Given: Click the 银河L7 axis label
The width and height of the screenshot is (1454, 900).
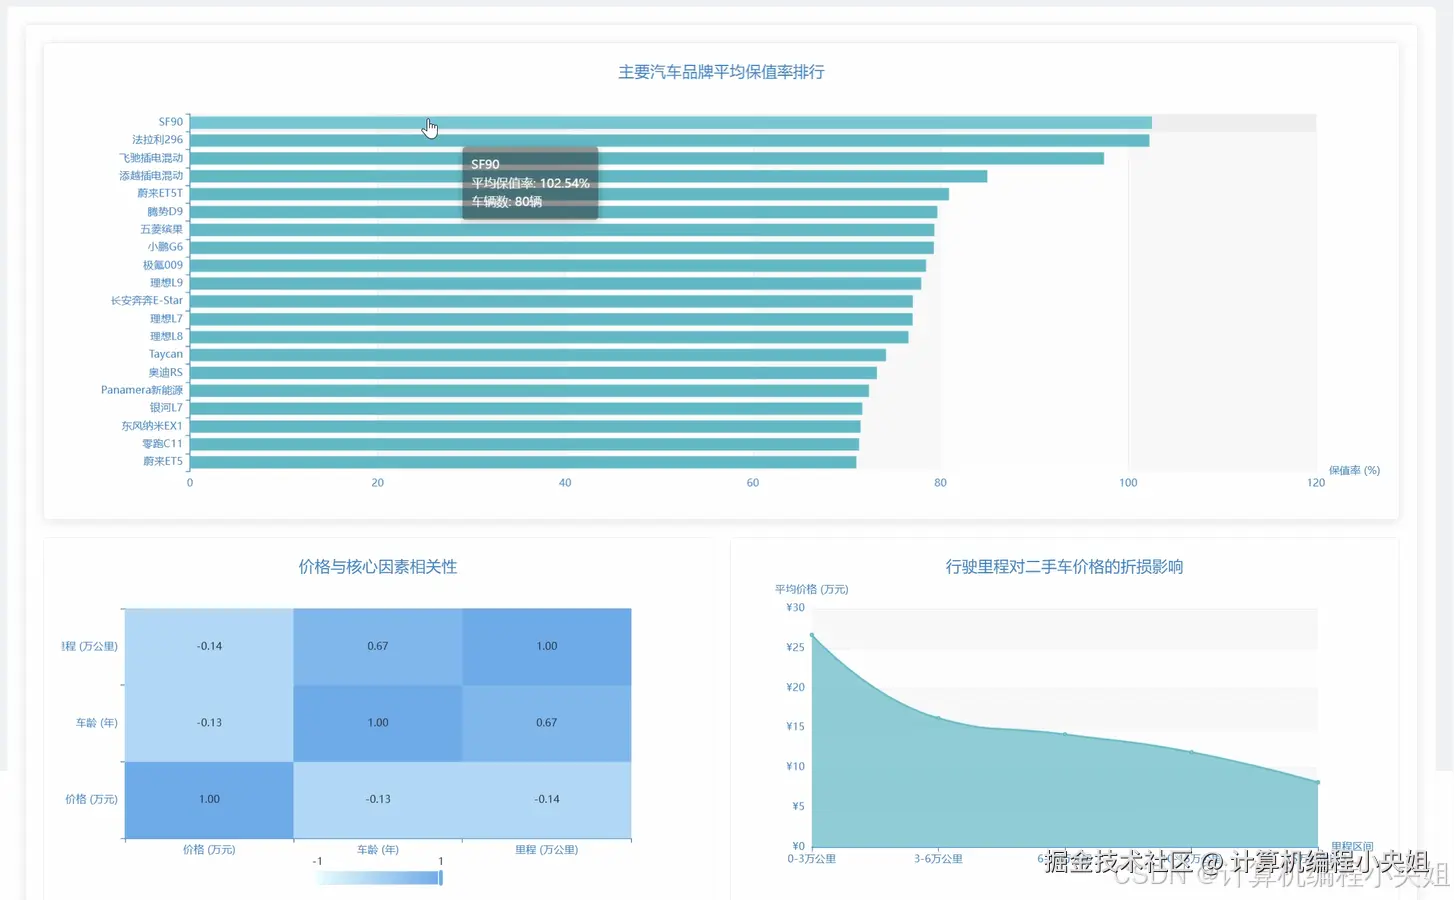Looking at the screenshot, I should (x=166, y=408).
